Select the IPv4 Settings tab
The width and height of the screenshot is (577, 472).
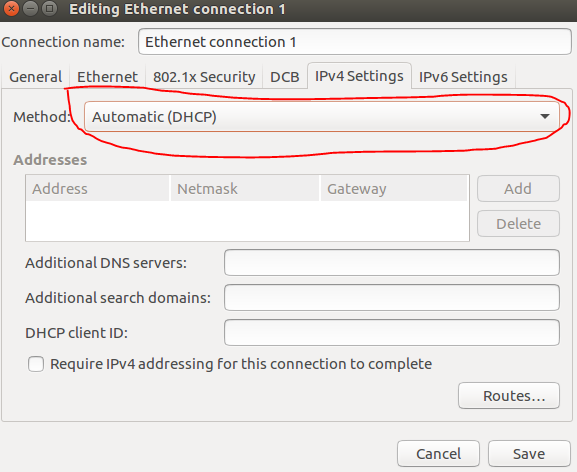click(x=359, y=76)
